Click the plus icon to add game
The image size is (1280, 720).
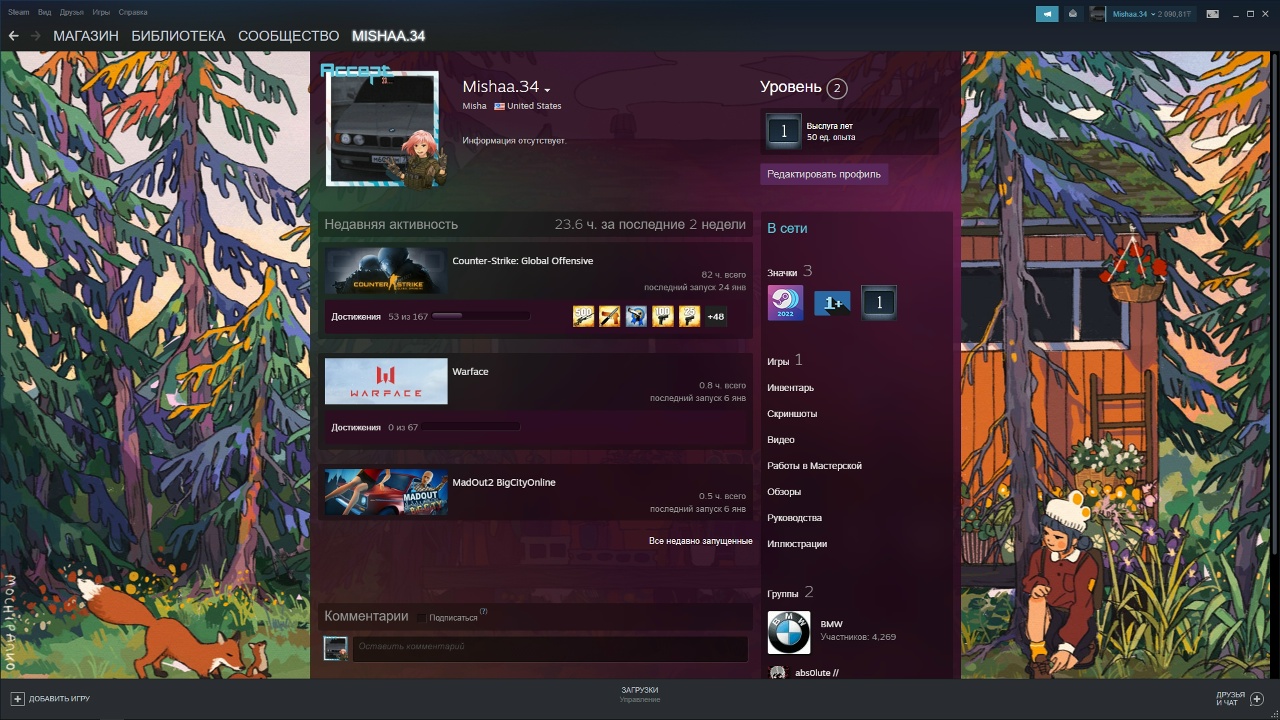[x=17, y=699]
